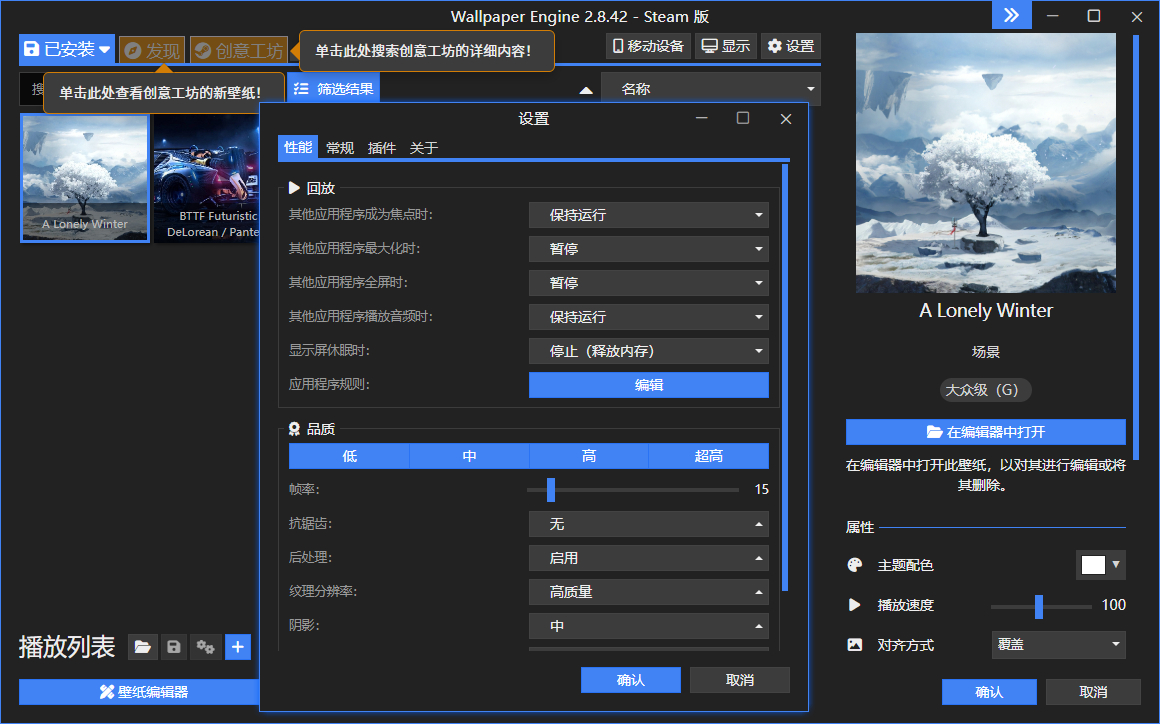Open the Installed tab dropdown
Image resolution: width=1160 pixels, height=724 pixels.
[67, 50]
